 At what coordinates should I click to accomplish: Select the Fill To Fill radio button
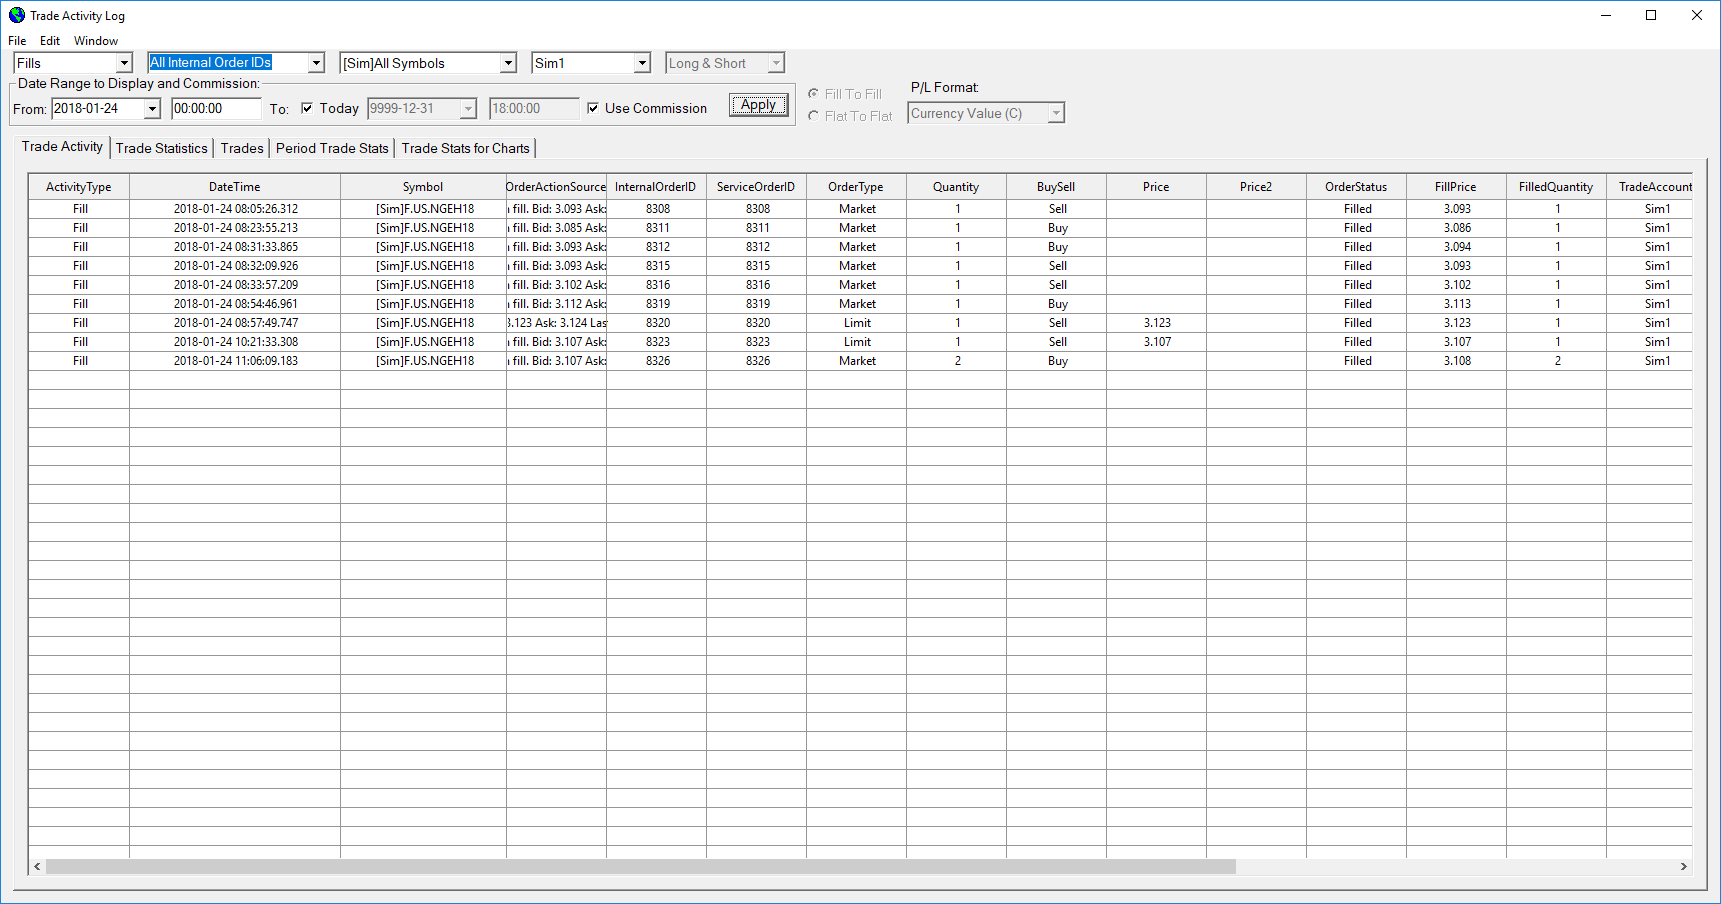click(813, 94)
